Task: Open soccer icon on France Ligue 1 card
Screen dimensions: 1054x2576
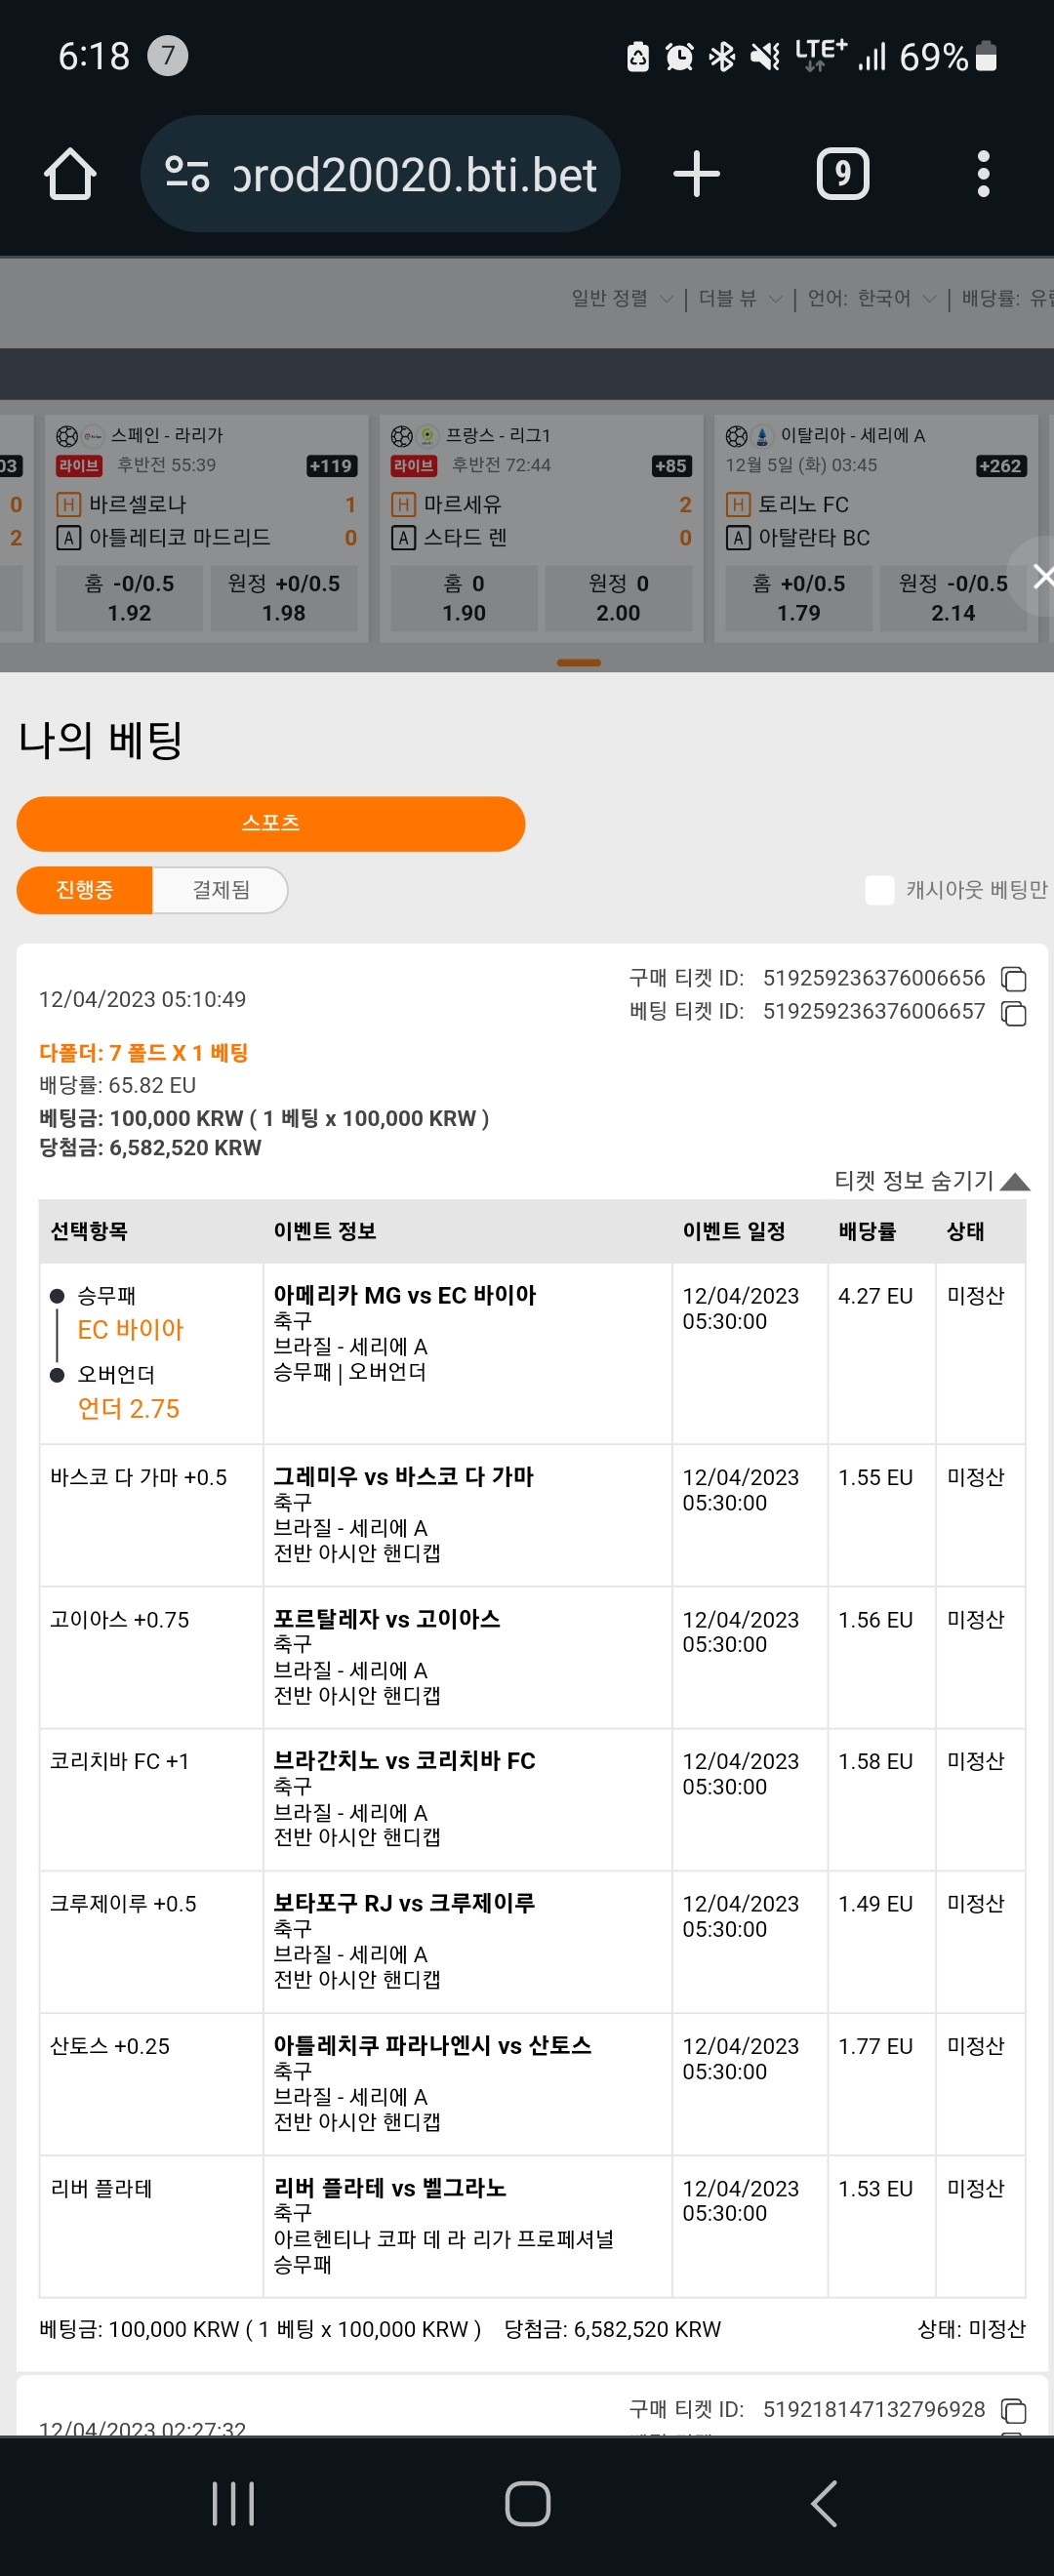Action: coord(402,436)
